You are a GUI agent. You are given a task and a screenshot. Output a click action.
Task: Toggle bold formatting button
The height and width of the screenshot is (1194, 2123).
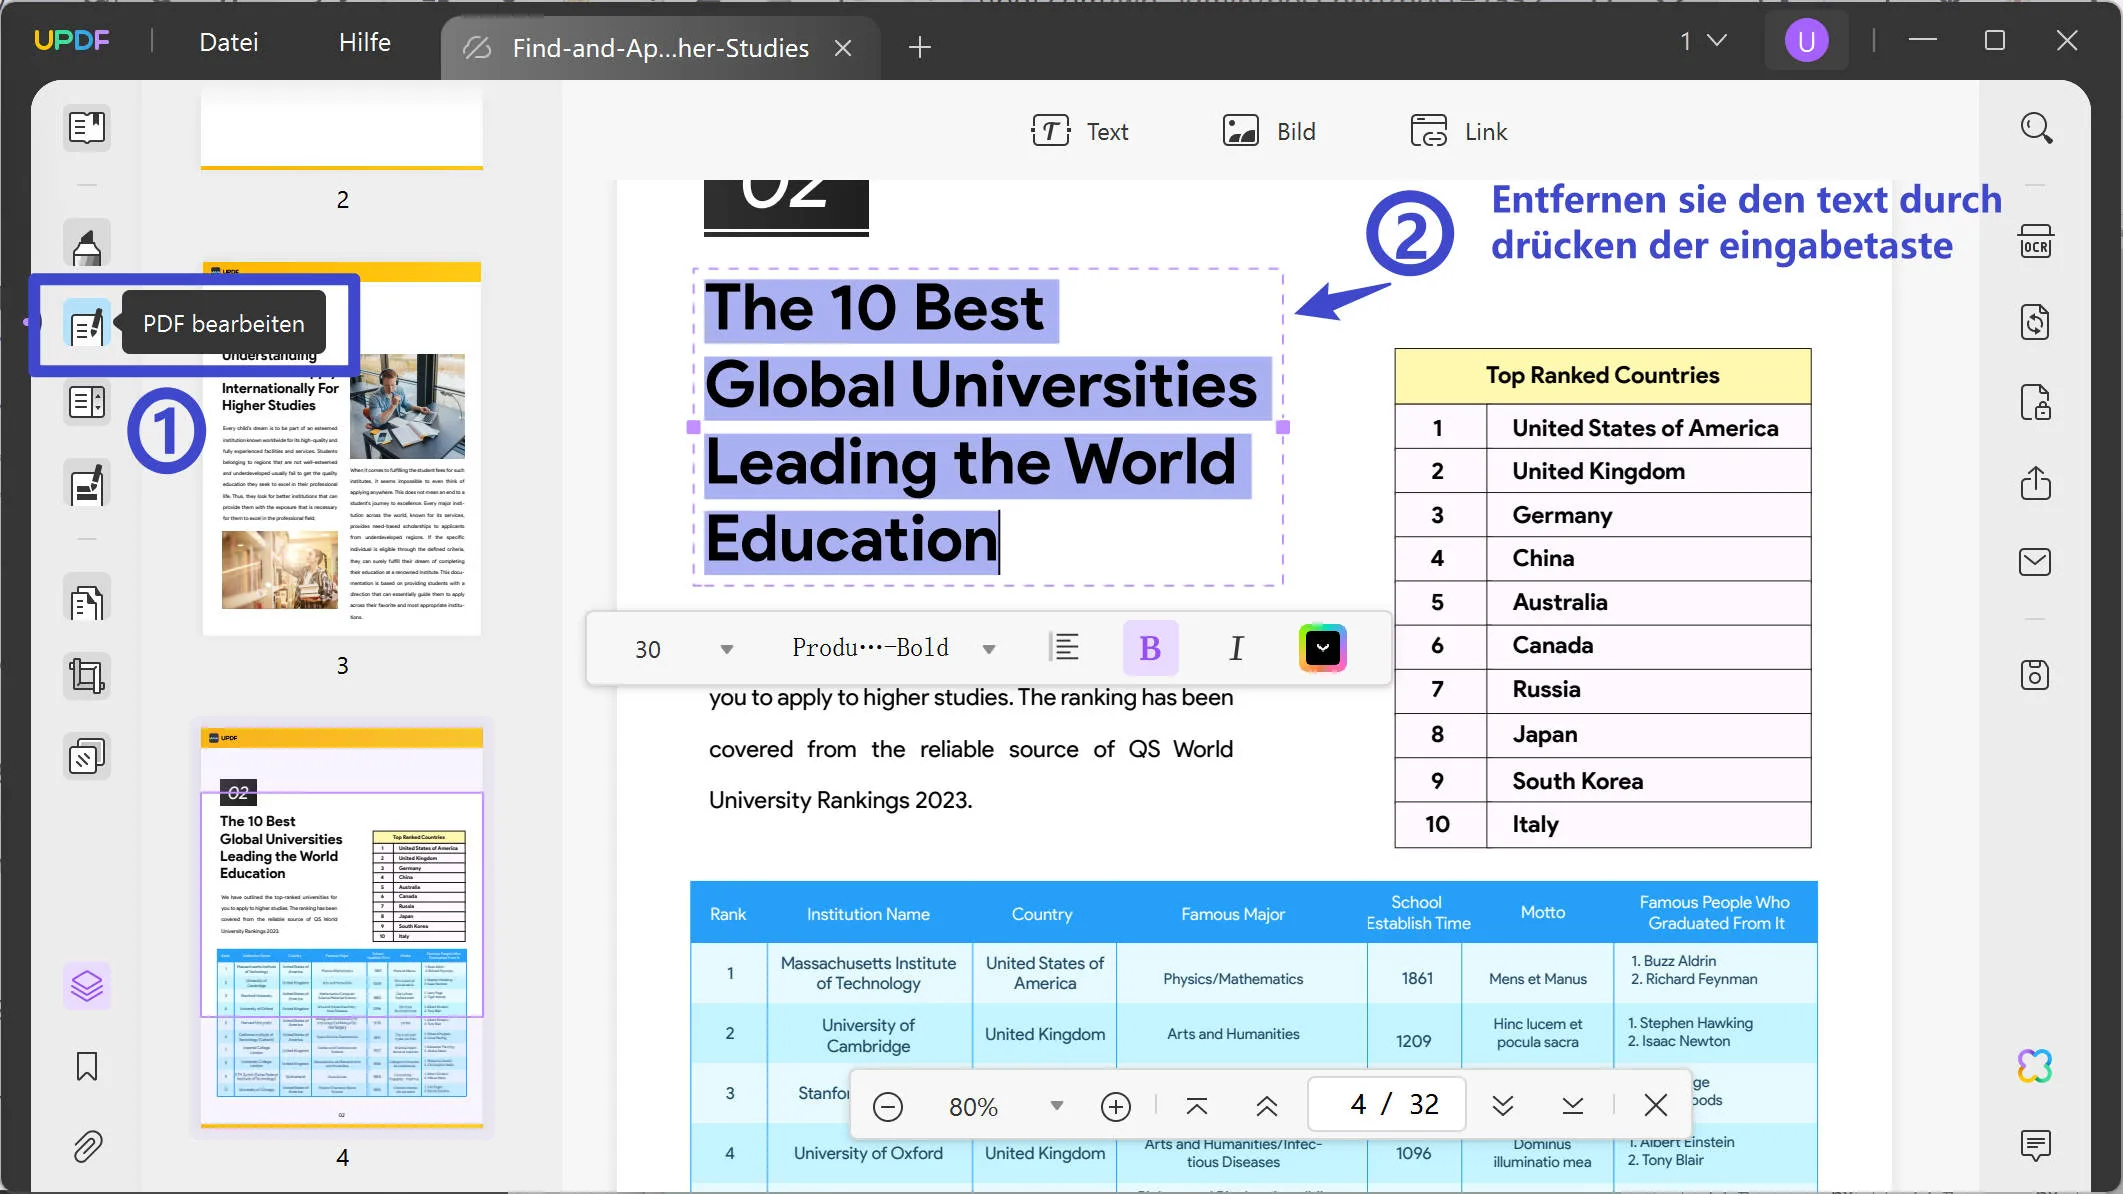pyautogui.click(x=1150, y=648)
